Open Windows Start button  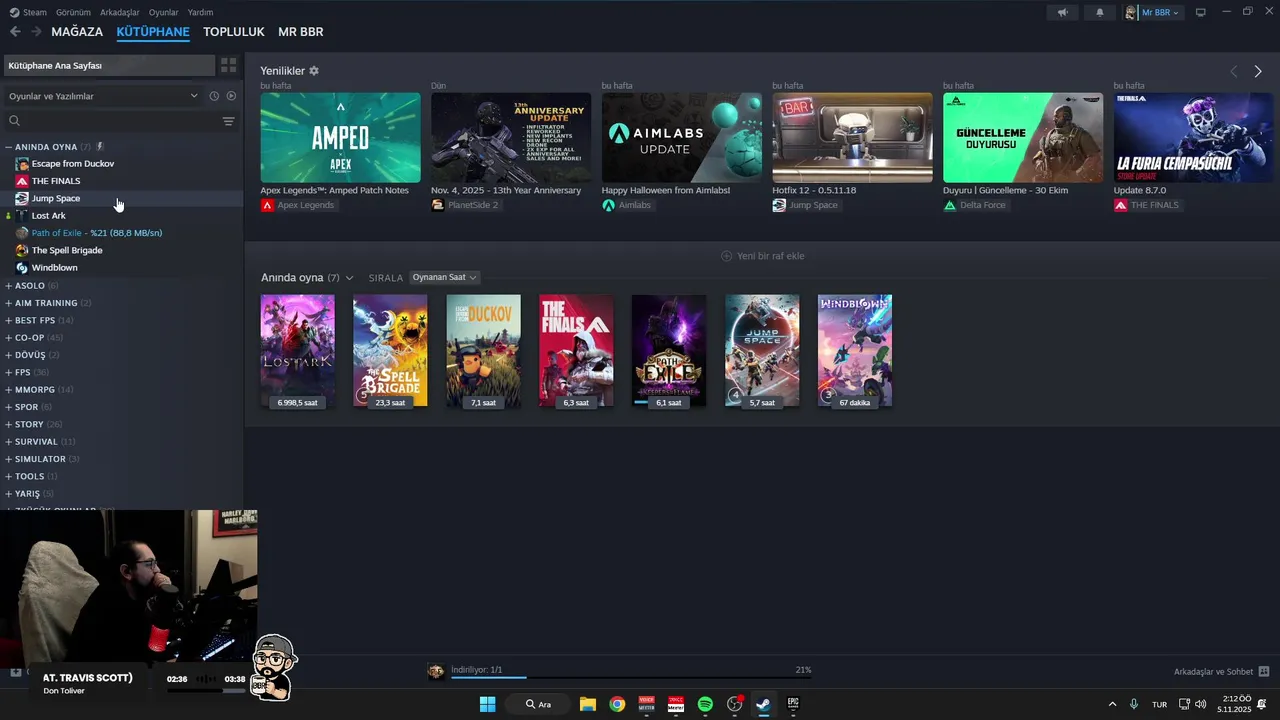click(x=487, y=704)
